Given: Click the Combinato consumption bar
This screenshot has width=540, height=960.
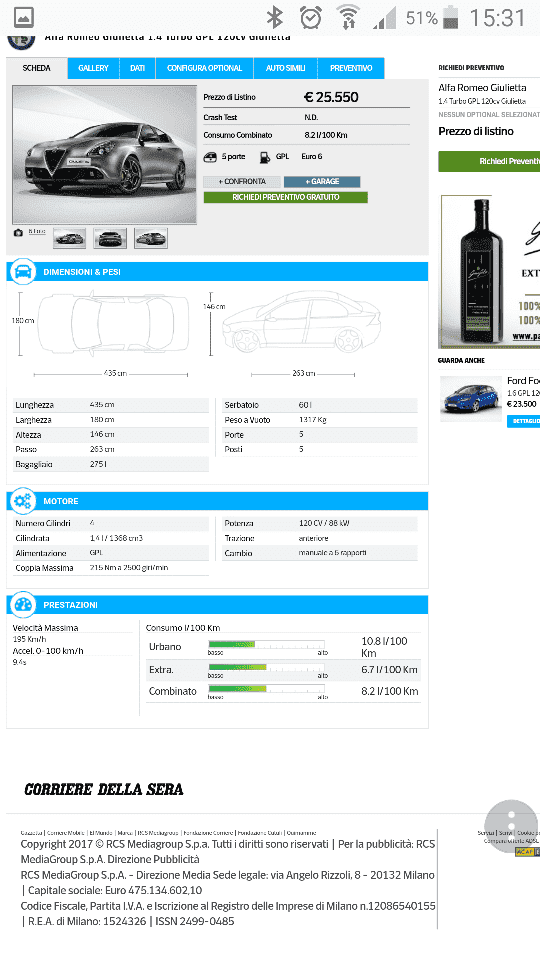Looking at the screenshot, I should pos(267,689).
